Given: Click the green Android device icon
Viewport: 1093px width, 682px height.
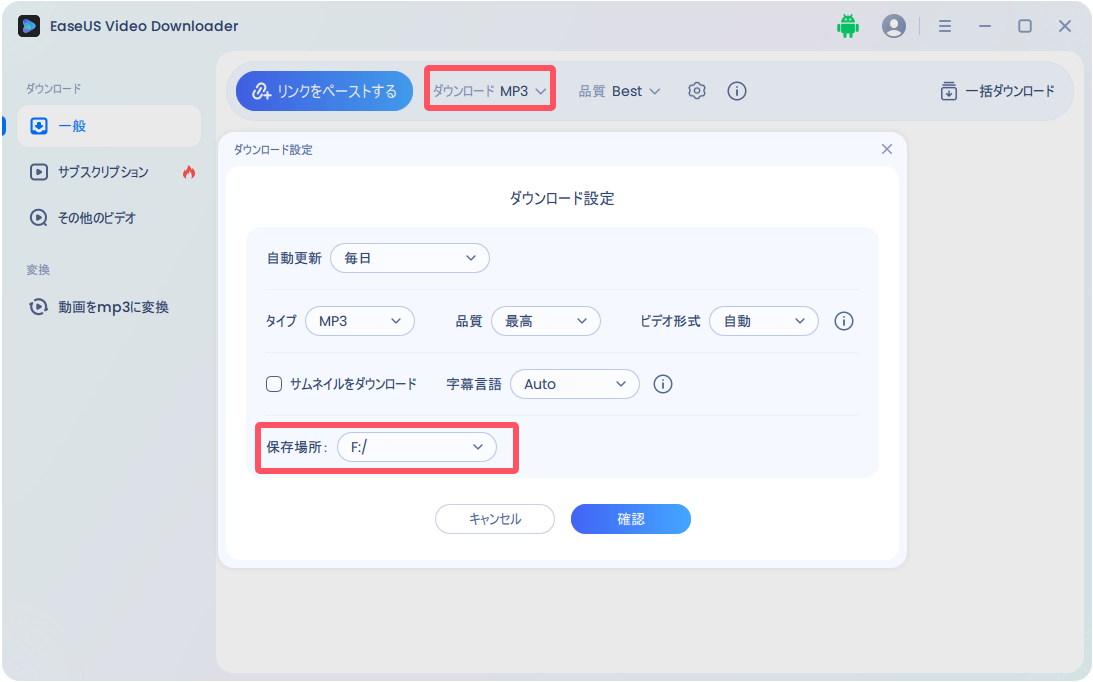Looking at the screenshot, I should tap(847, 26).
